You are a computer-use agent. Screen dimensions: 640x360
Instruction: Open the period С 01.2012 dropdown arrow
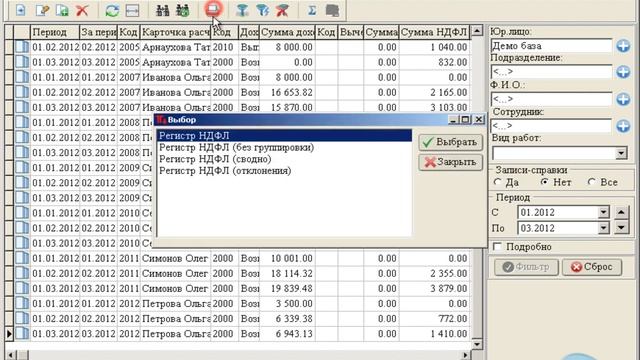pos(604,212)
